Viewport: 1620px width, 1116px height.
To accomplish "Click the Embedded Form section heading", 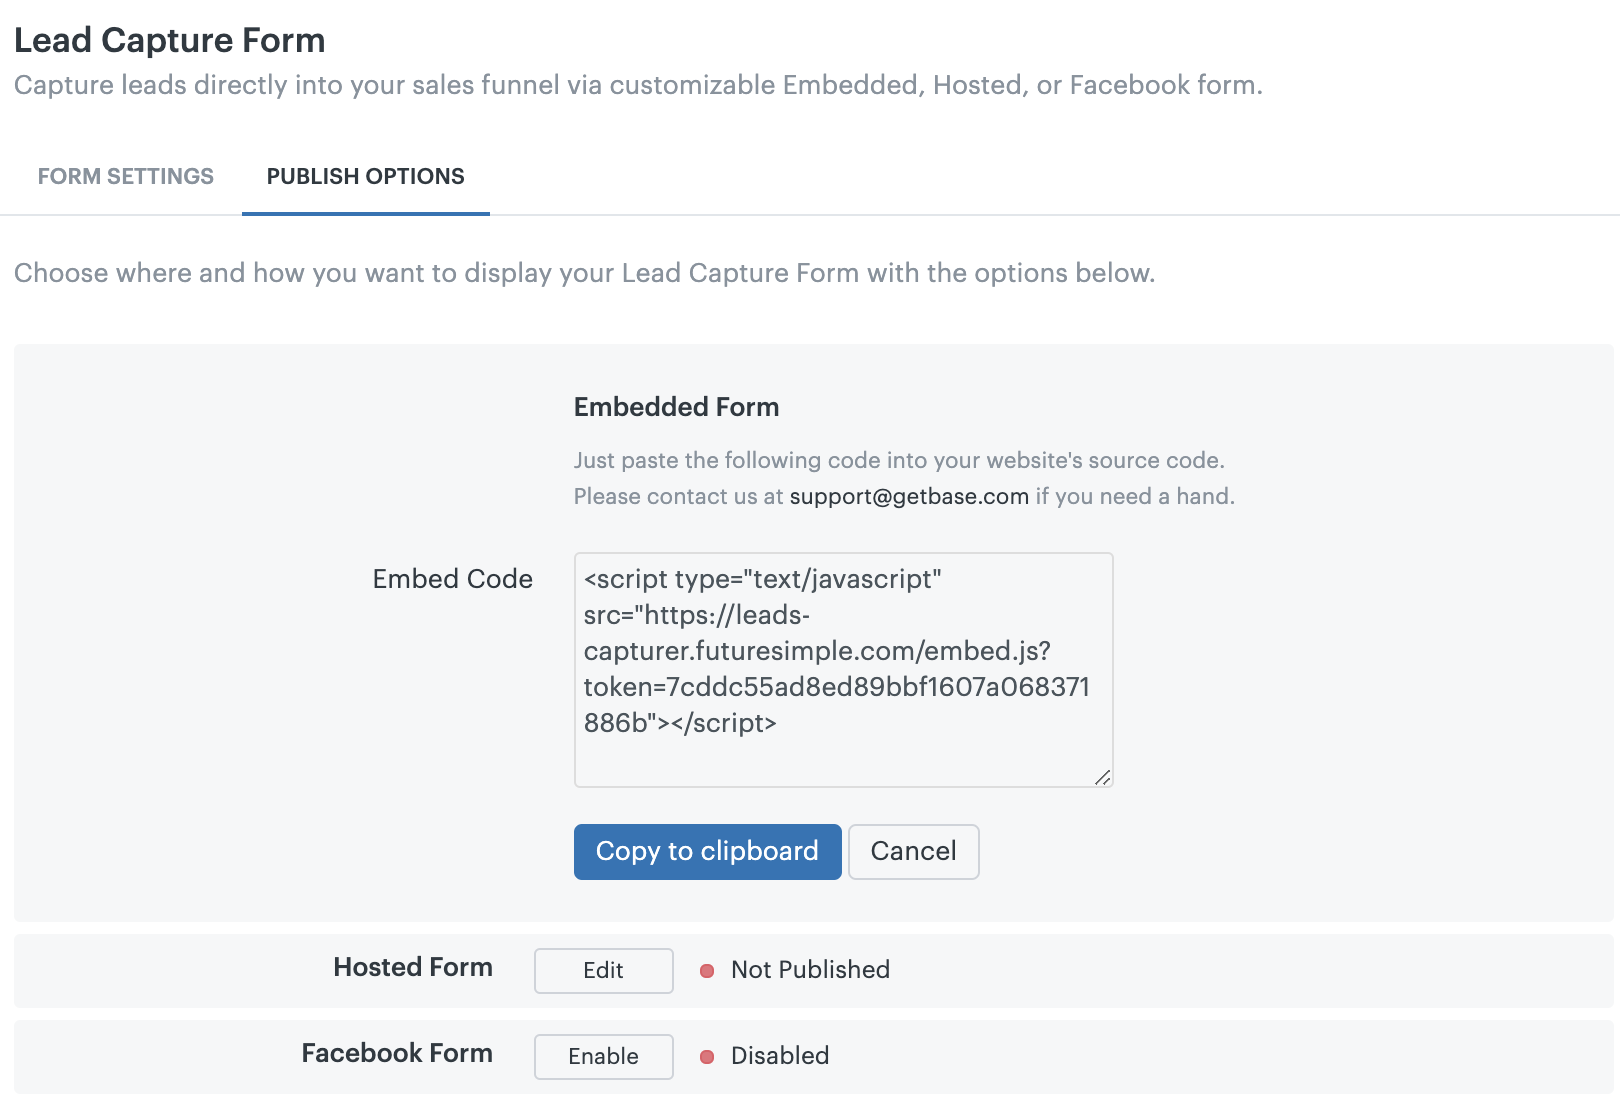I will point(676,407).
